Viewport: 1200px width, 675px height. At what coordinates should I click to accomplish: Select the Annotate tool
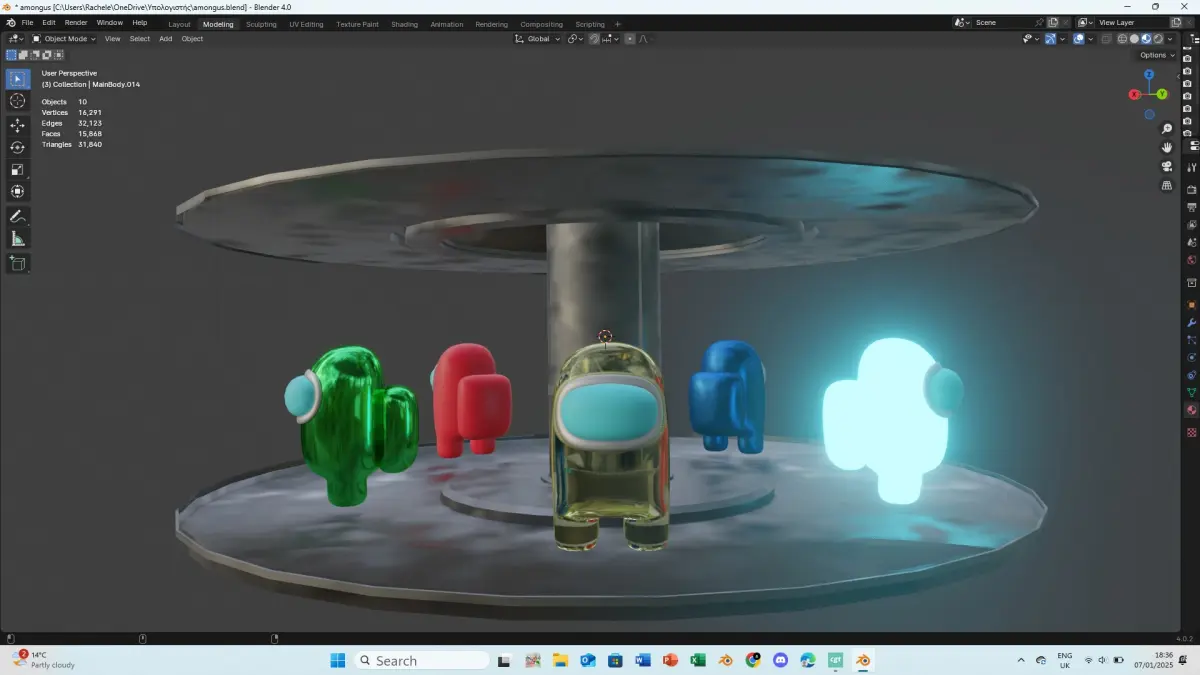tap(18, 216)
